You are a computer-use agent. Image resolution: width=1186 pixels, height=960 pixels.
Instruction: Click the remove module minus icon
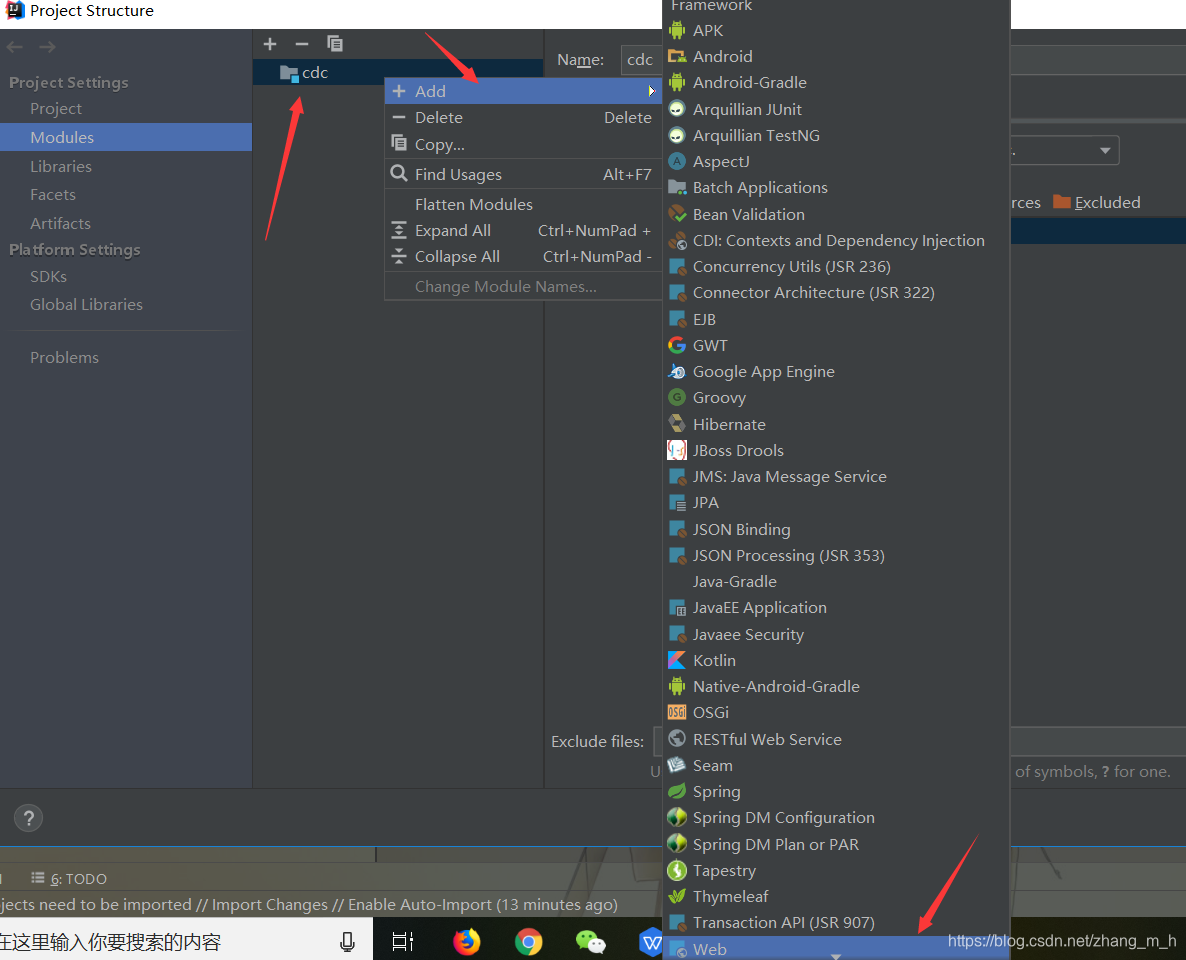[x=302, y=44]
